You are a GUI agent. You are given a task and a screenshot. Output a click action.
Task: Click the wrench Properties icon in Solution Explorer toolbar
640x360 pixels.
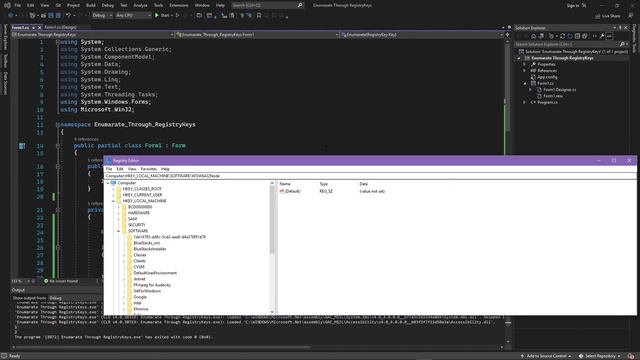[x=602, y=36]
